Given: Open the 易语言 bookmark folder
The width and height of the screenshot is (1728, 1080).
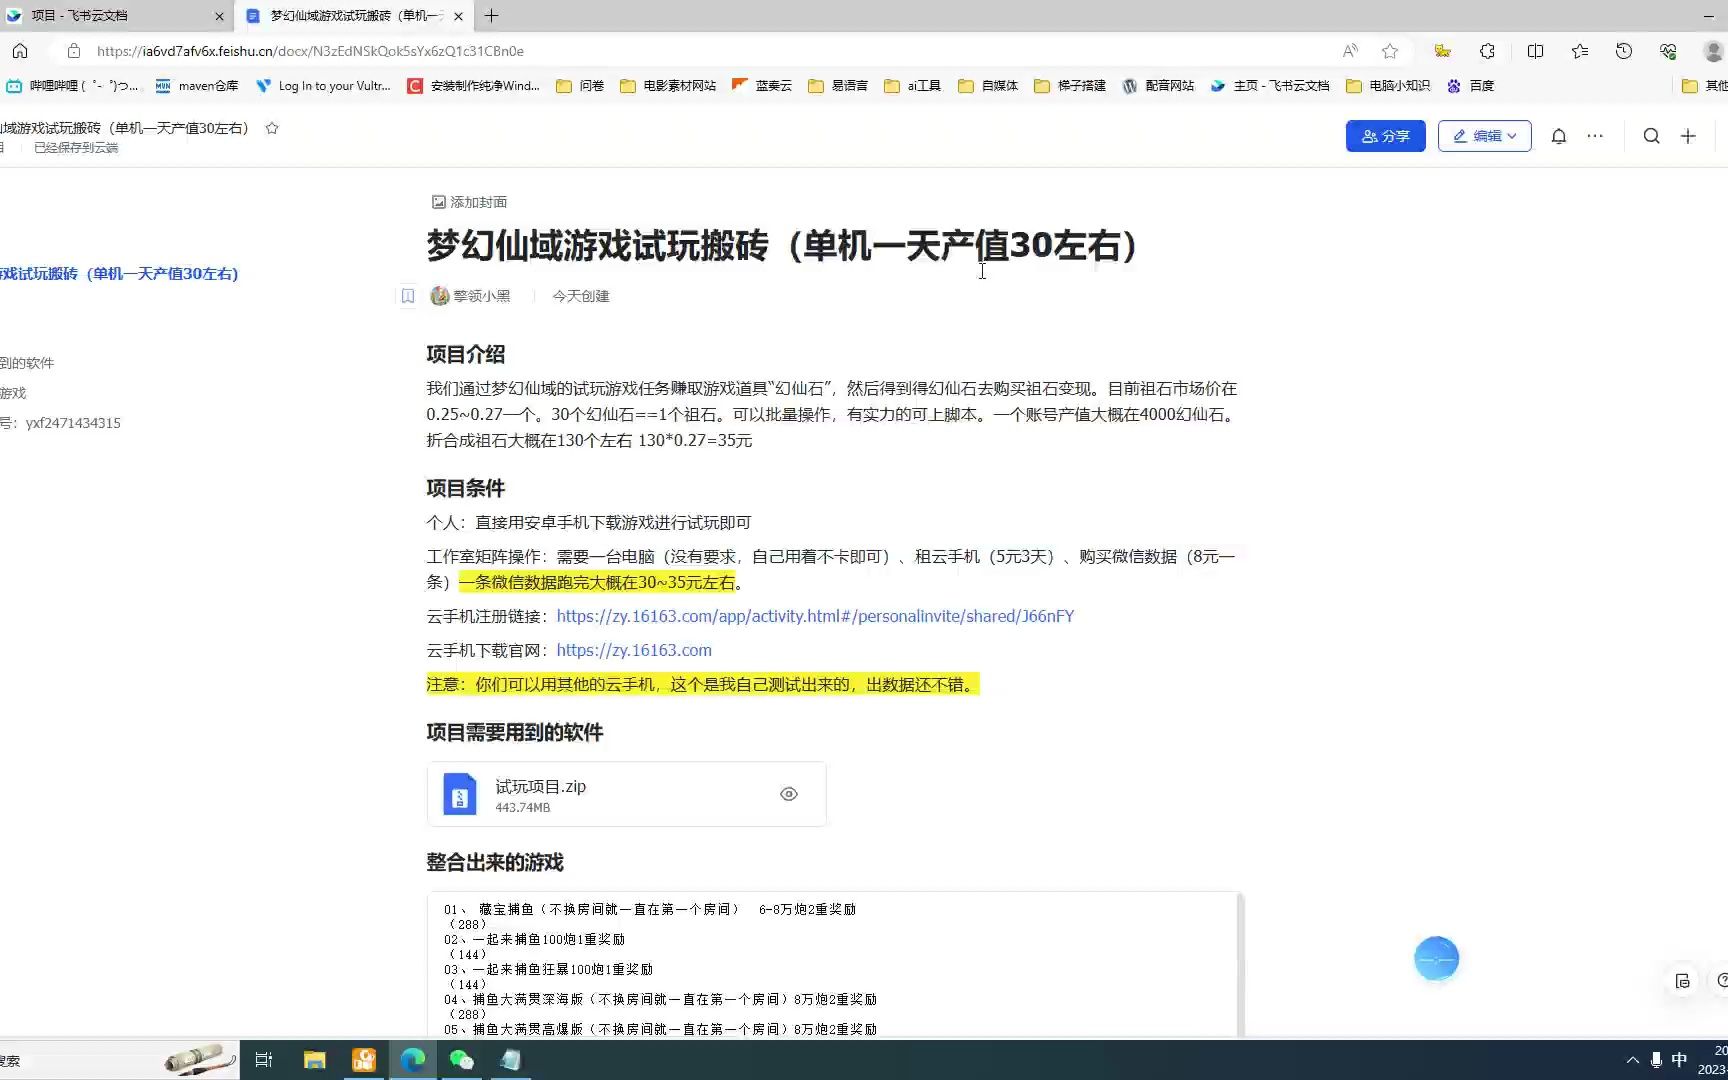Looking at the screenshot, I should tap(838, 86).
